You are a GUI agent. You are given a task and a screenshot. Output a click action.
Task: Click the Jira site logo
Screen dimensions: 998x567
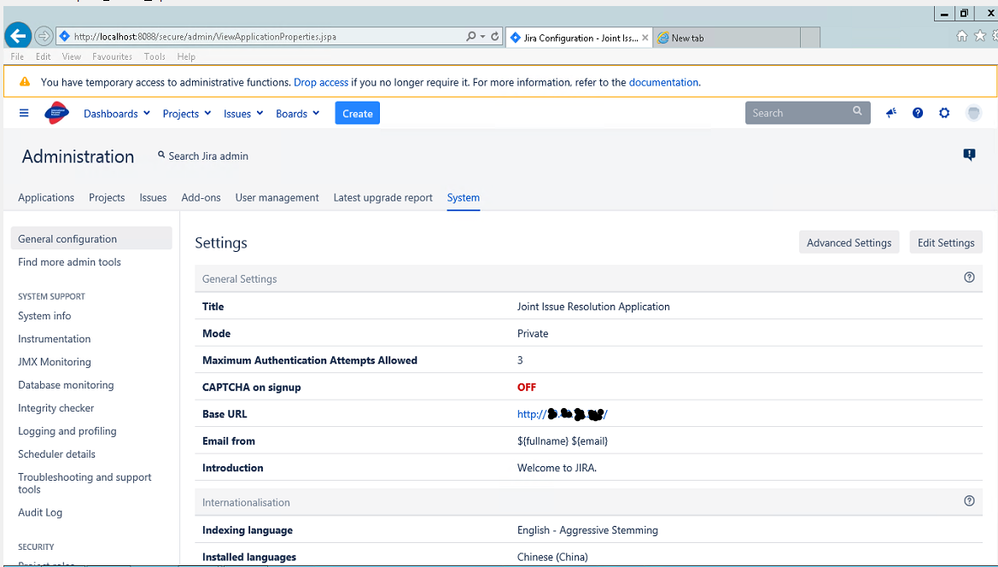(x=57, y=113)
